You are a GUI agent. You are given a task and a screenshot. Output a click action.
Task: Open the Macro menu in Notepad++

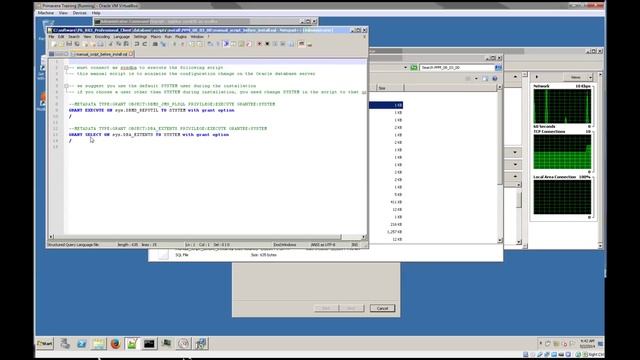coord(156,37)
